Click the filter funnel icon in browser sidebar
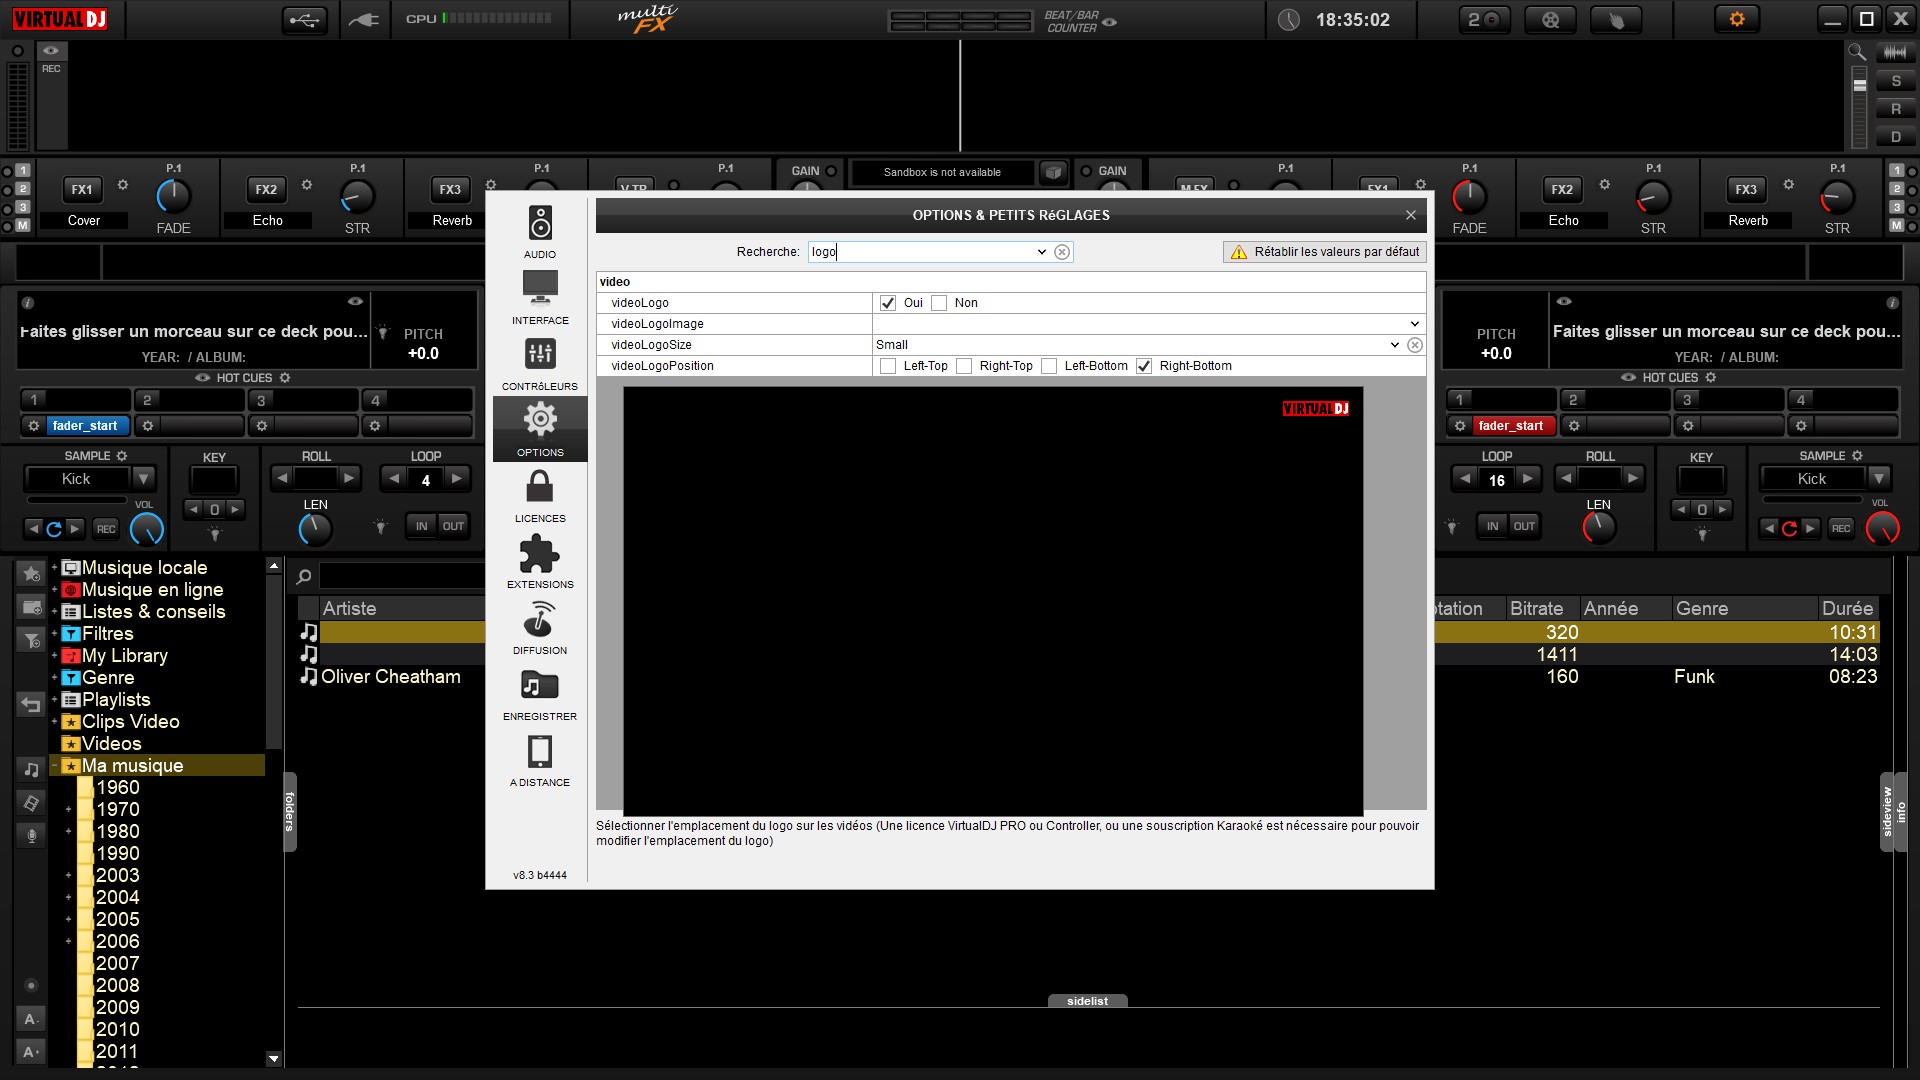The image size is (1920, 1080). click(x=31, y=640)
